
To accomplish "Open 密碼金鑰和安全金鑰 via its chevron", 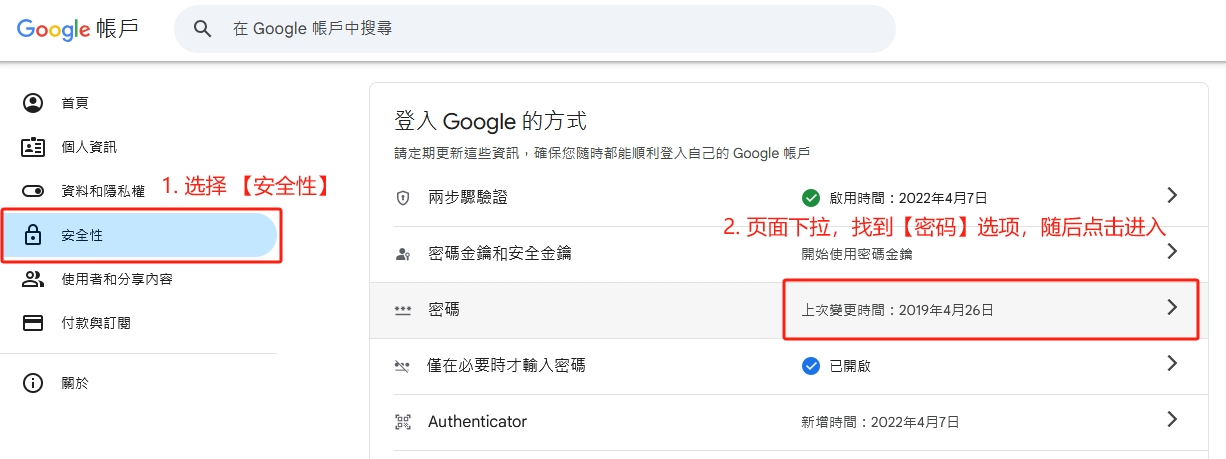I will point(1173,252).
